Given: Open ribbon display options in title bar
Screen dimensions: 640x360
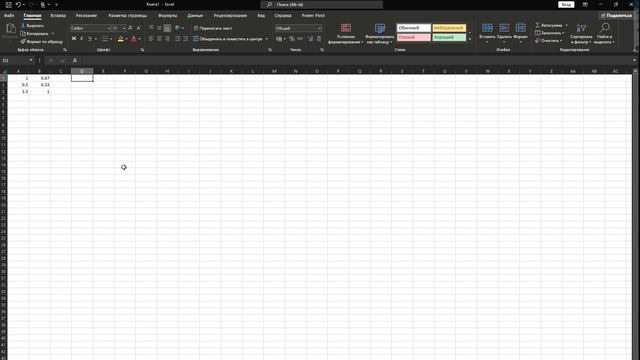Looking at the screenshot, I should click(x=585, y=4).
